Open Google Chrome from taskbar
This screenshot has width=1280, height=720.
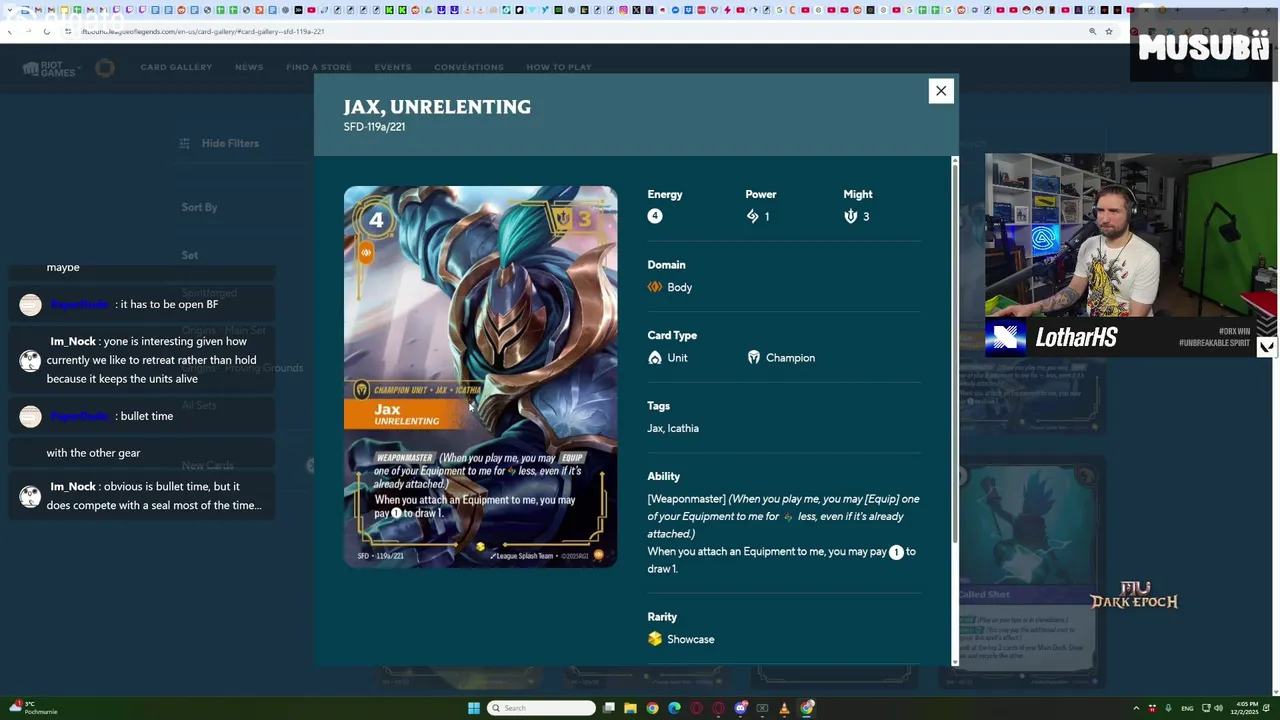click(x=652, y=708)
